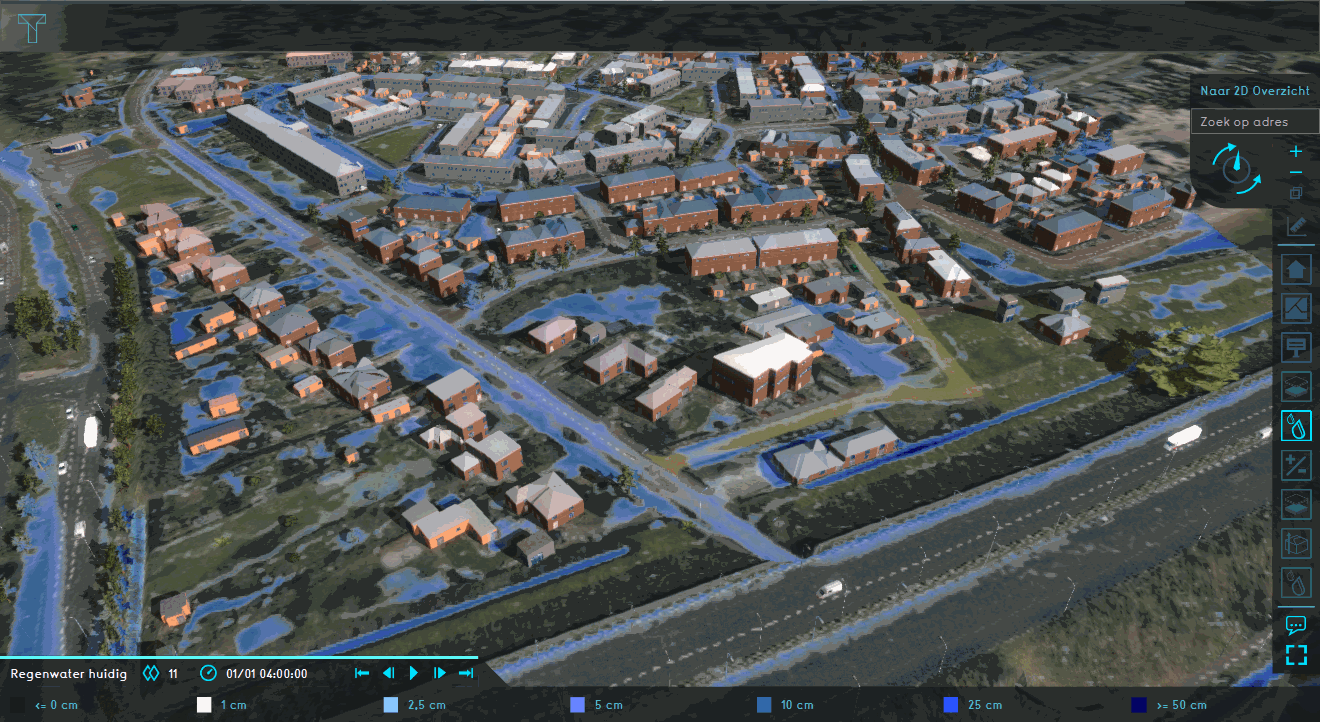This screenshot has height=722, width=1320.
Task: Click the >= 50 cm legend swatch
Action: (x=1138, y=705)
